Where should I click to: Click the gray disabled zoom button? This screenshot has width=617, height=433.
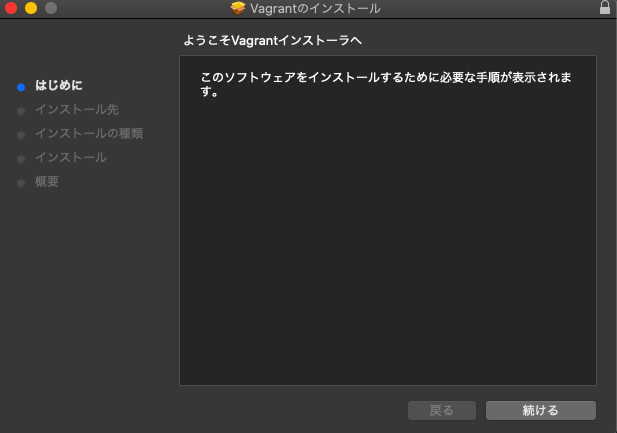(51, 8)
